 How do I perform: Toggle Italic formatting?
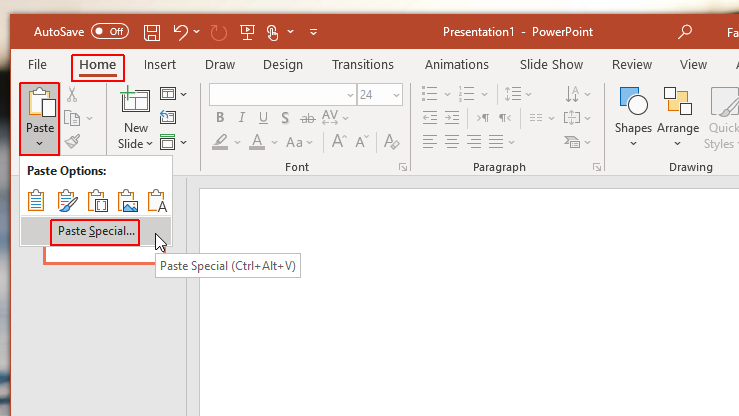pos(242,118)
